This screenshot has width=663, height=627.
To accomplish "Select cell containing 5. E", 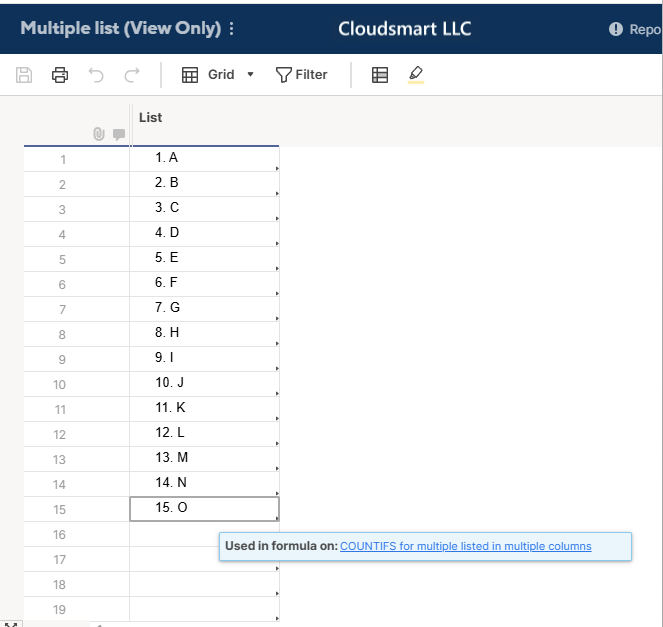I will [x=204, y=259].
